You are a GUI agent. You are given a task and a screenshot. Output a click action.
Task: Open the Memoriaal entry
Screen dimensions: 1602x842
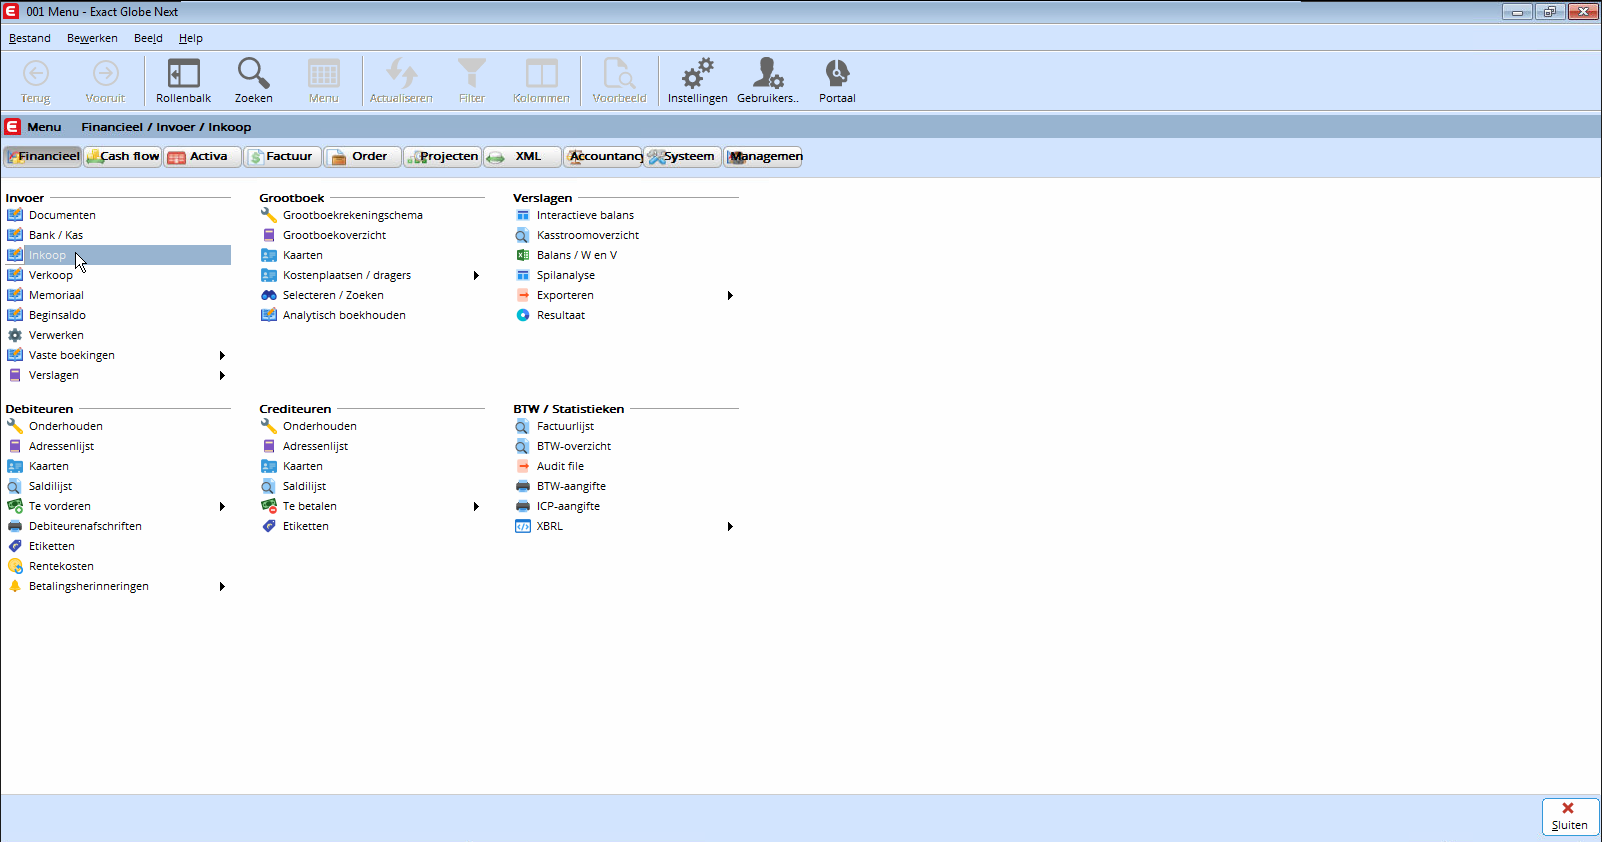pos(56,295)
